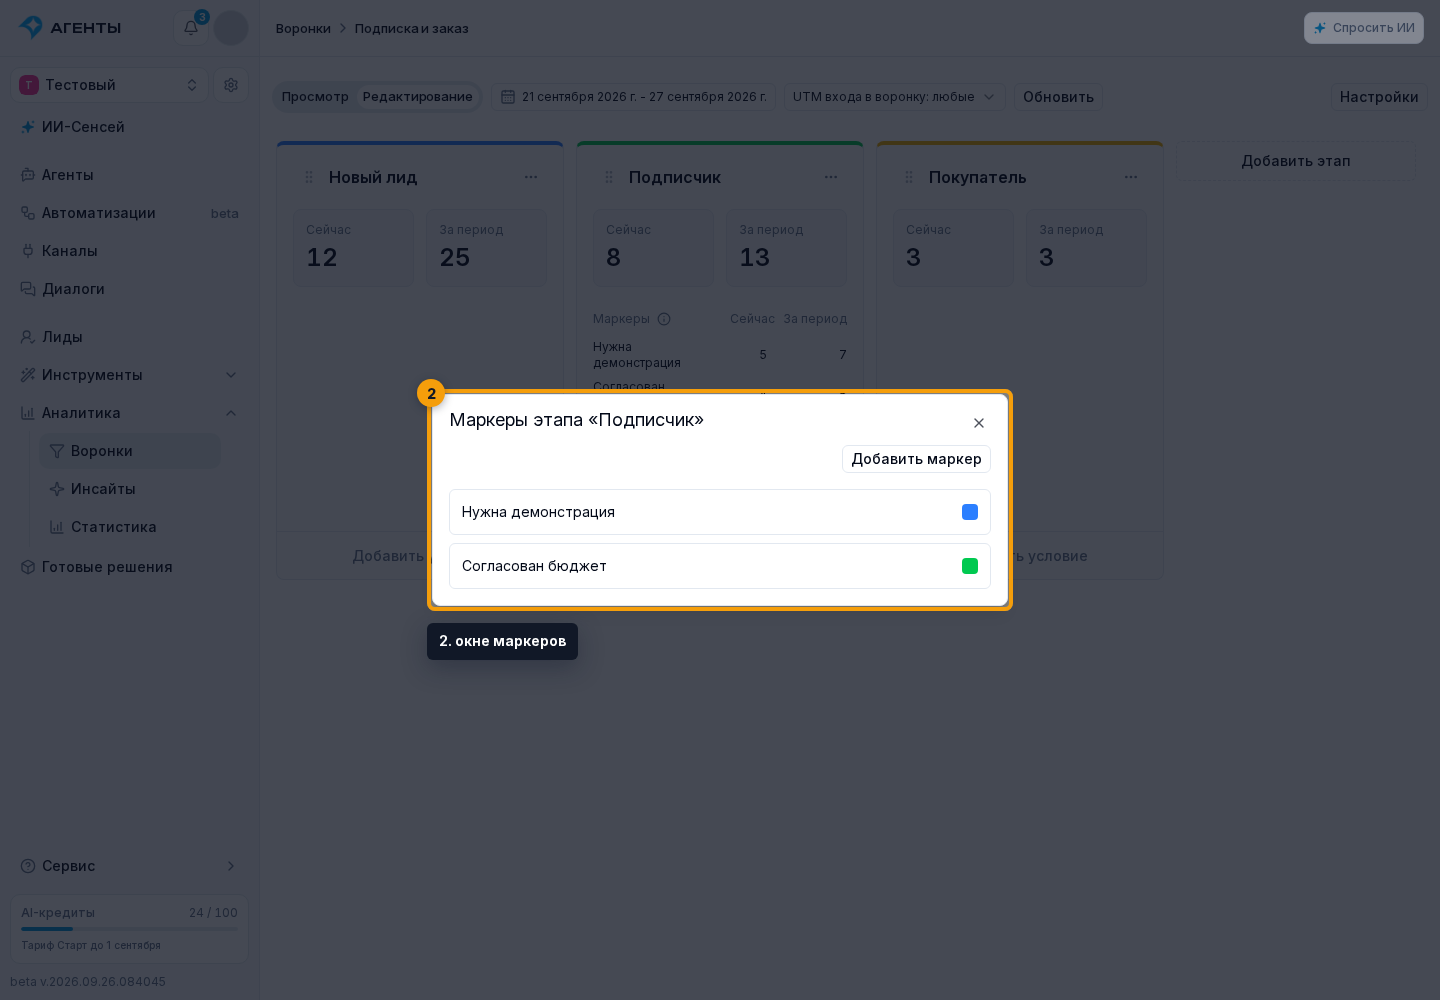Select the Нужна демонстрация marker row
The height and width of the screenshot is (1000, 1440).
click(720, 512)
